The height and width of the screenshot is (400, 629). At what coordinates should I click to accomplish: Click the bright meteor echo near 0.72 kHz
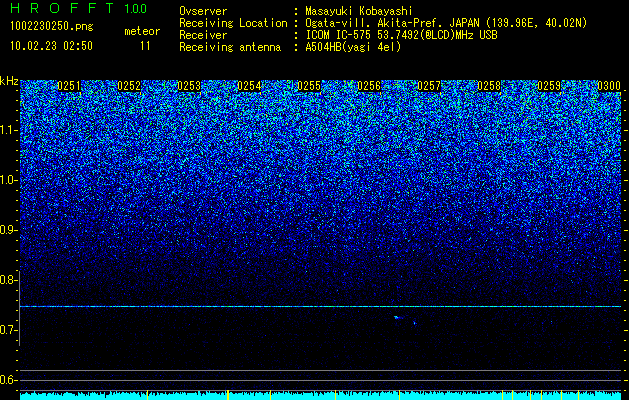(x=398, y=318)
